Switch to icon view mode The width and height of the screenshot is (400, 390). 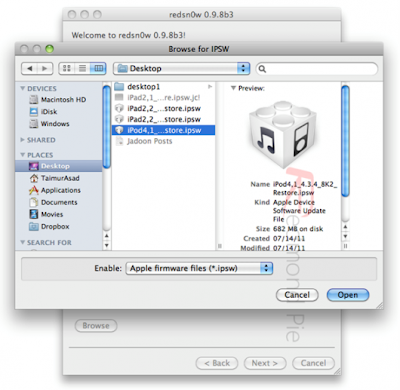click(x=67, y=68)
